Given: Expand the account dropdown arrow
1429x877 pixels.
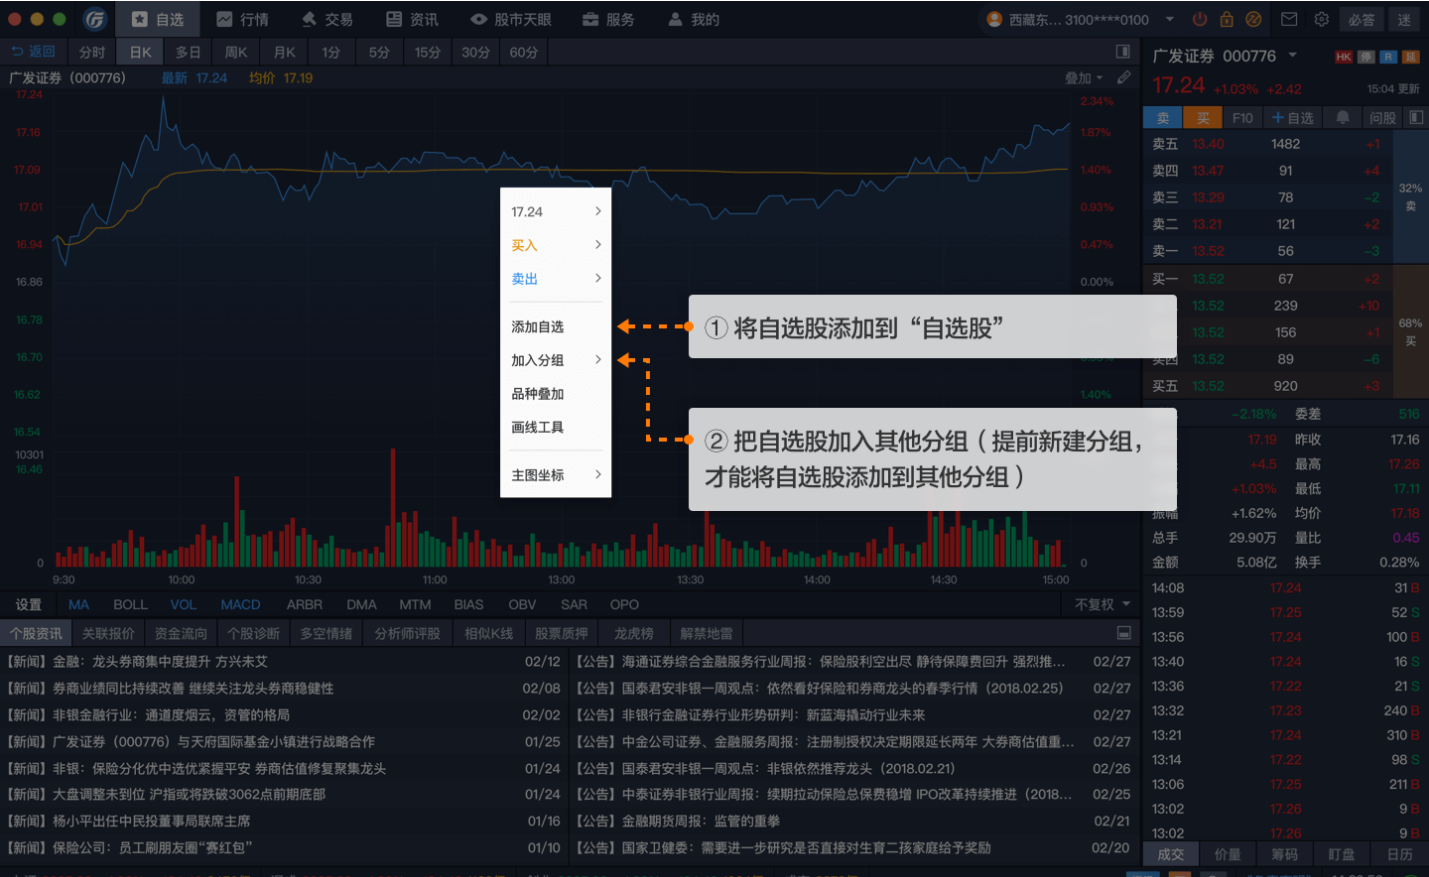Looking at the screenshot, I should [x=1169, y=19].
